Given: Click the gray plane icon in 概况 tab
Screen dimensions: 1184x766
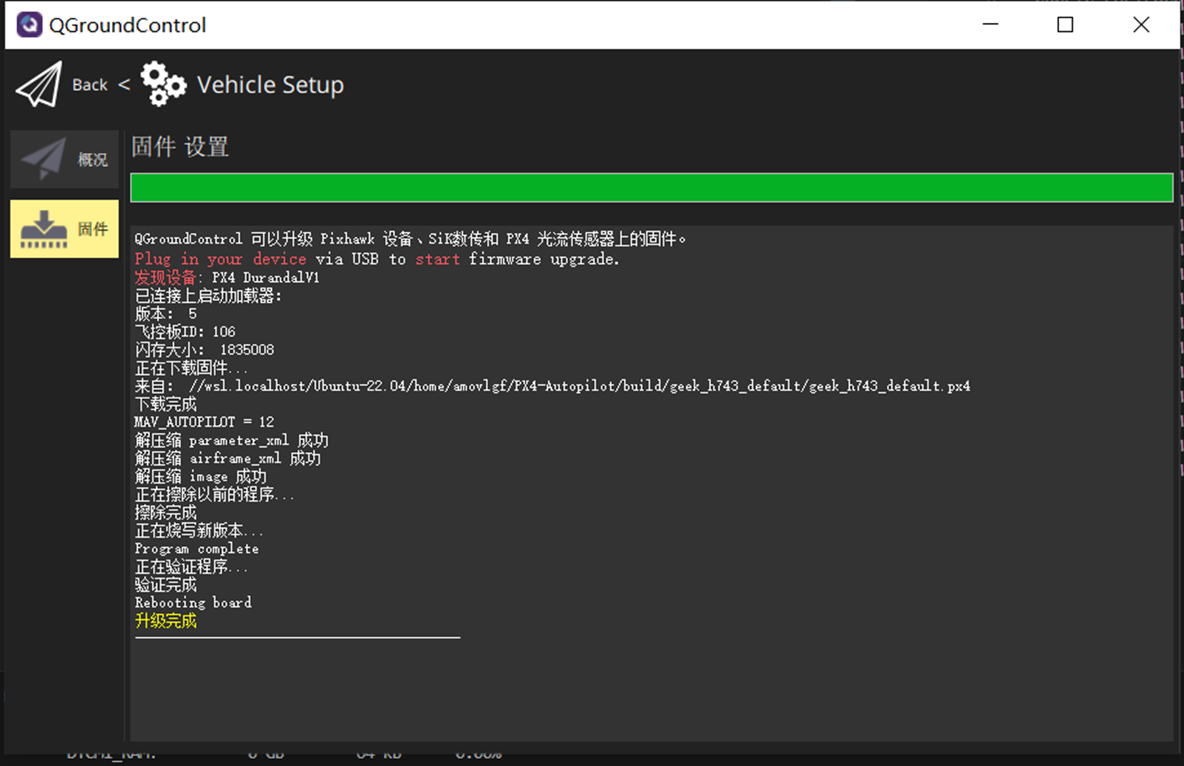Looking at the screenshot, I should coord(43,159).
